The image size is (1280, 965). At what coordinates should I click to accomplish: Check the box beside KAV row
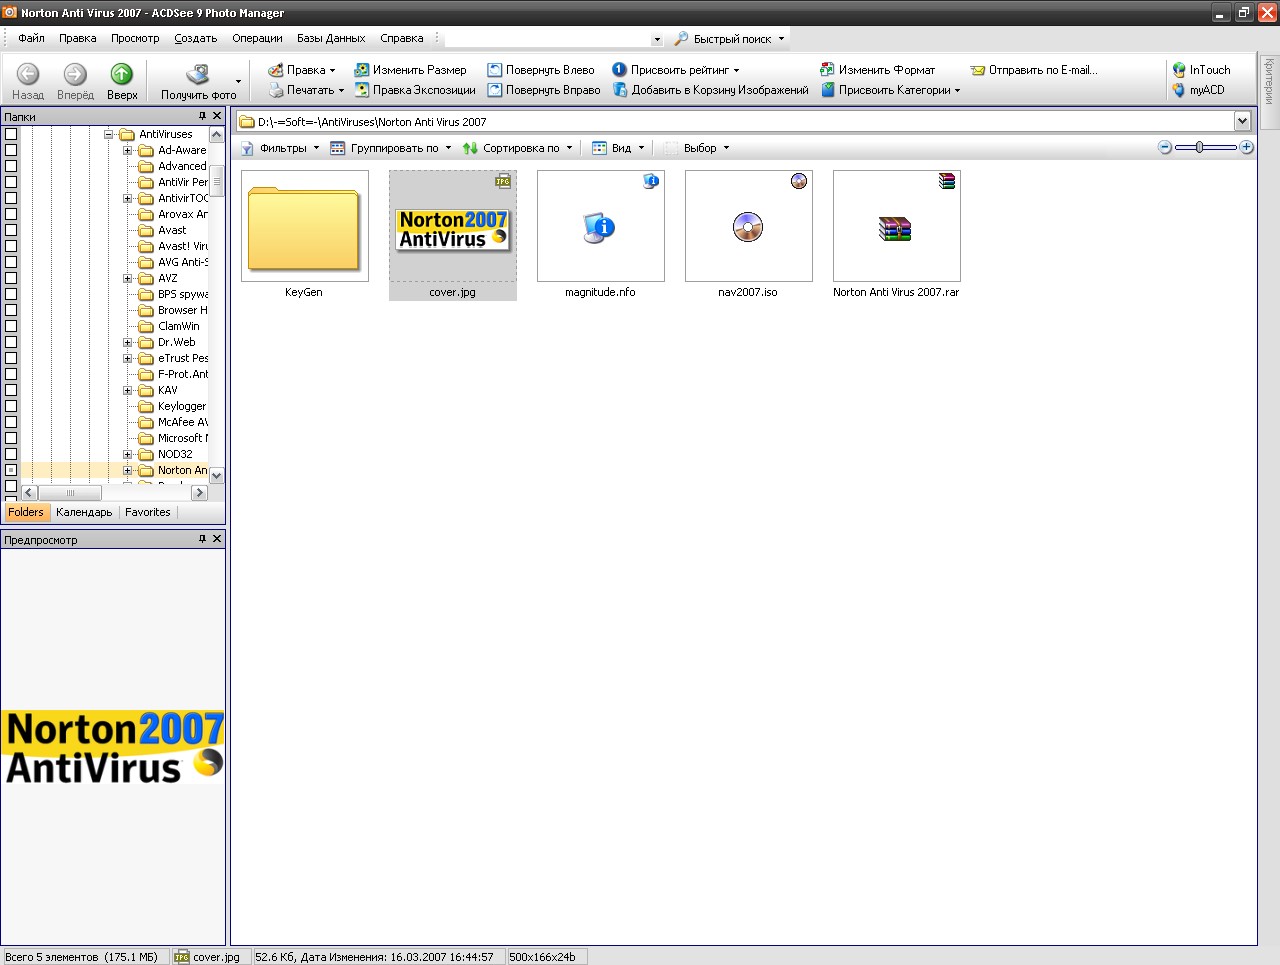point(11,390)
